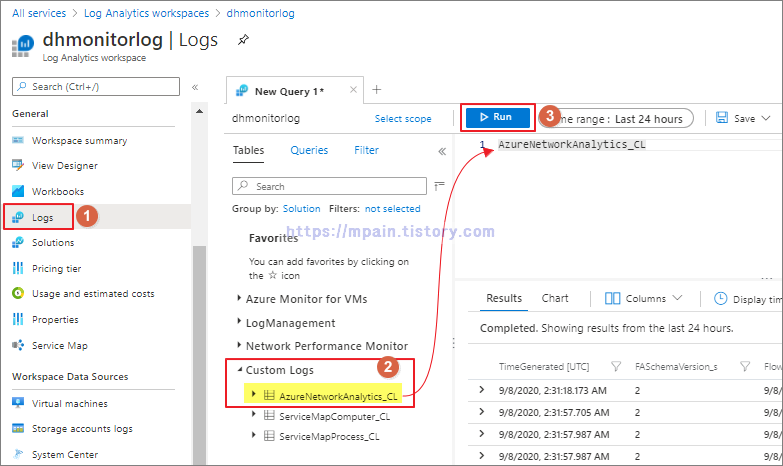Switch to the Filter tab

pos(367,150)
